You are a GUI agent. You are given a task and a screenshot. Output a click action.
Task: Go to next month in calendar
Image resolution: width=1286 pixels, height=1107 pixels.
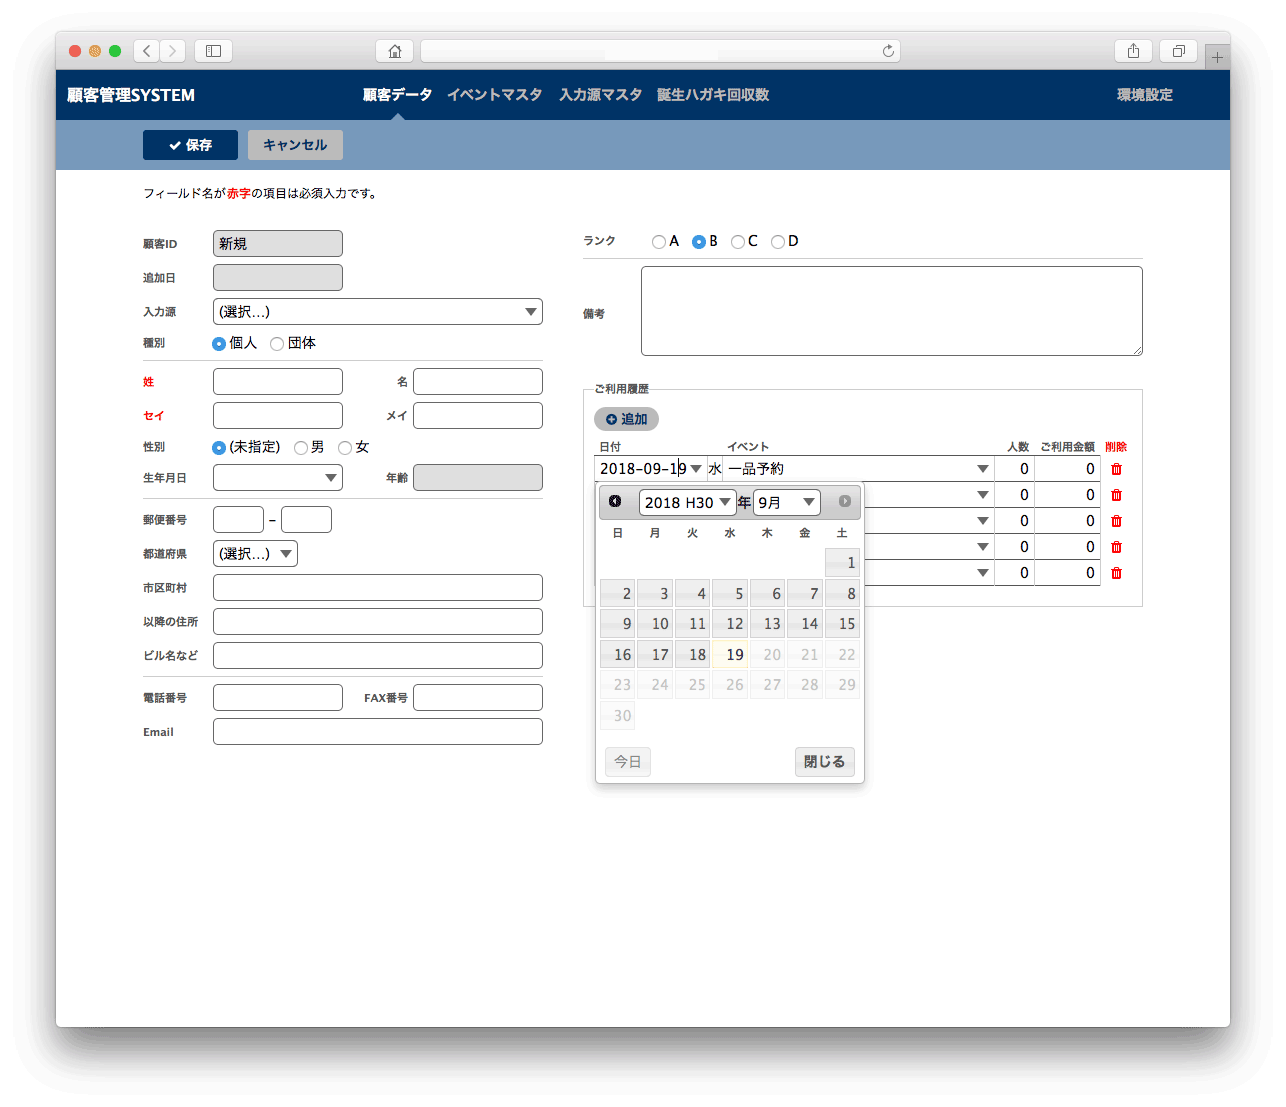845,501
